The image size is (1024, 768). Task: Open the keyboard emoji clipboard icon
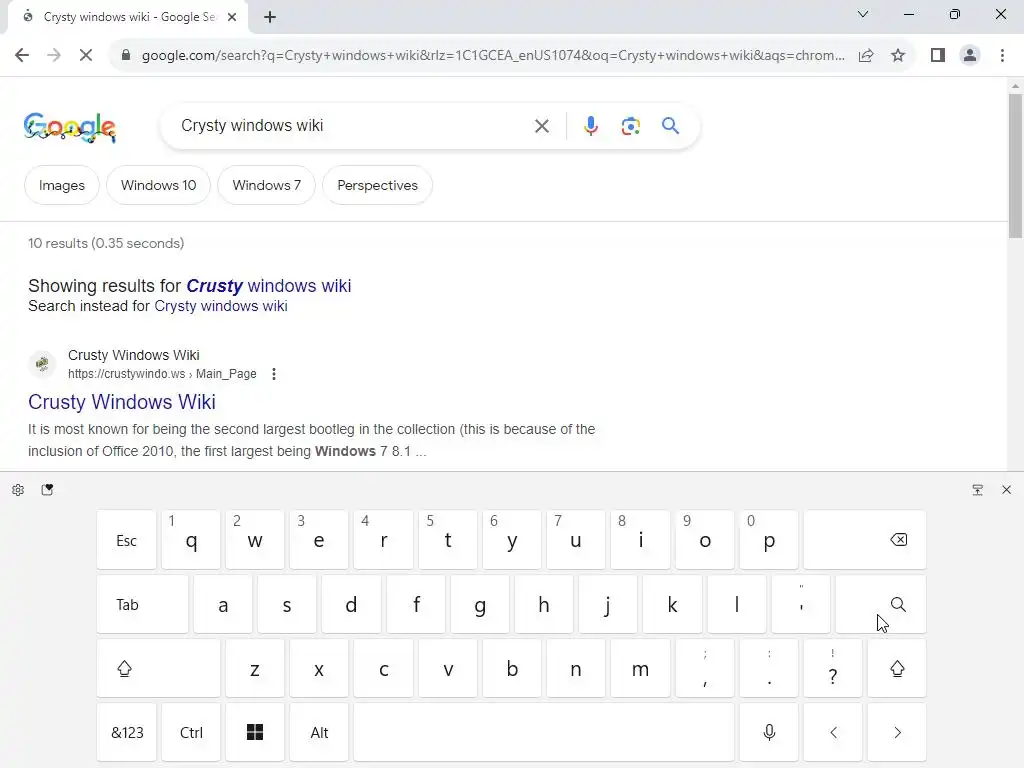[47, 490]
